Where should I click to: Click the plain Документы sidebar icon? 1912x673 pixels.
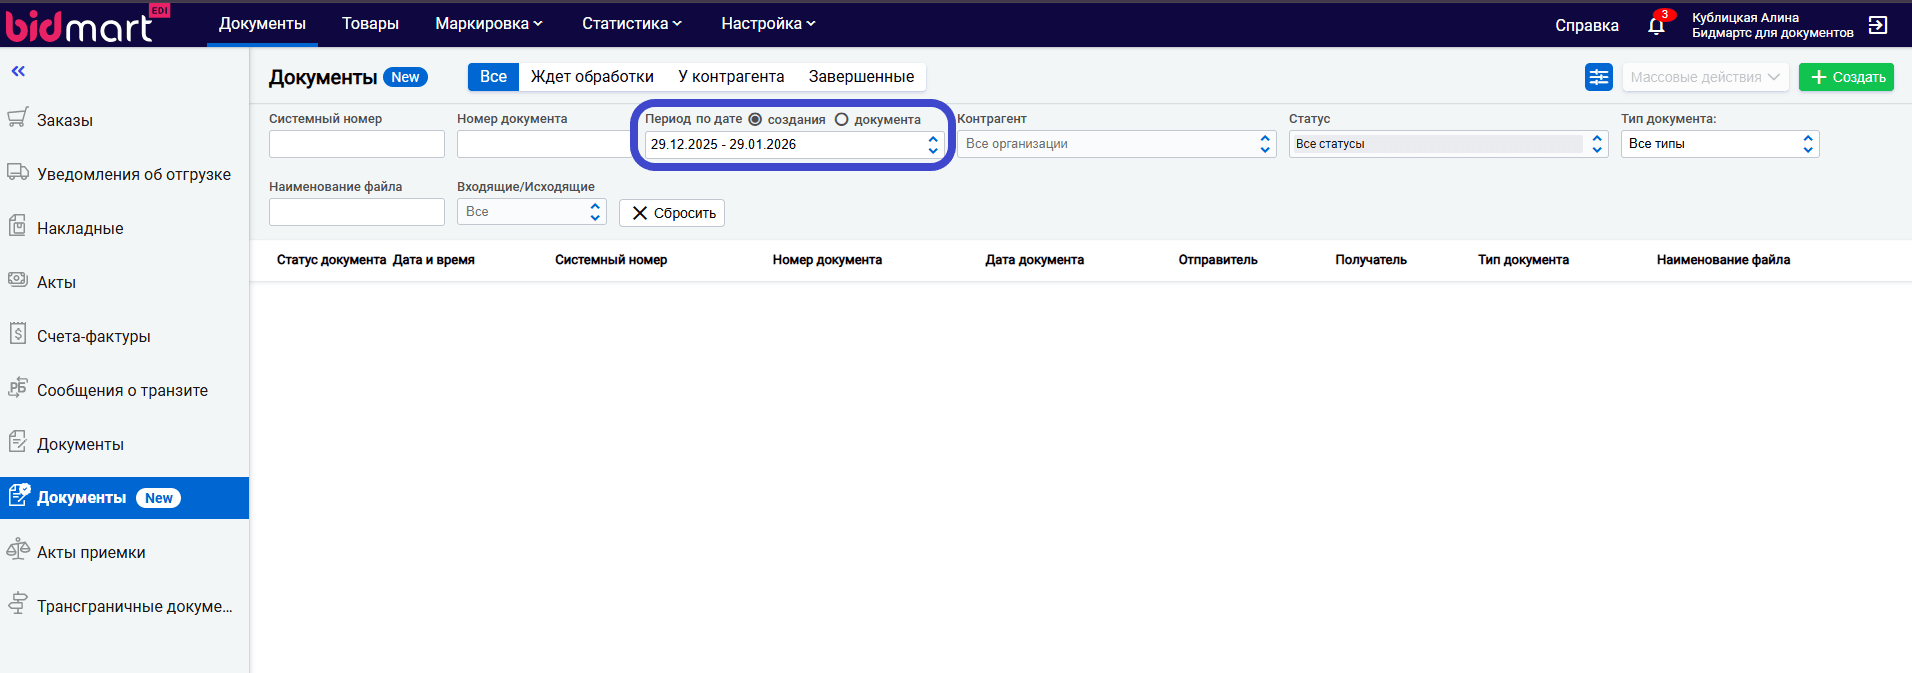pos(18,441)
